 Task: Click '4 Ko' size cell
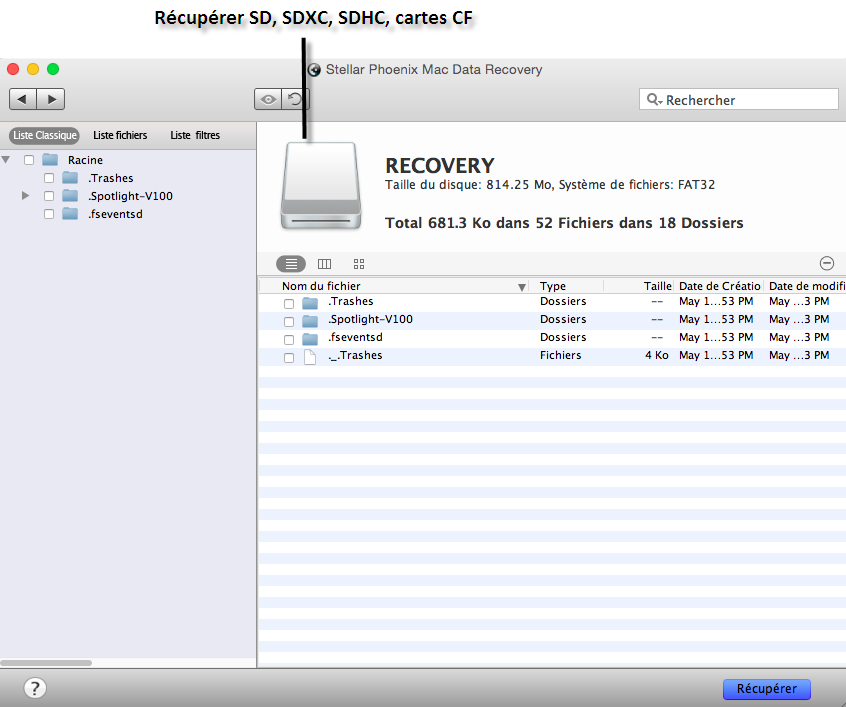pos(657,355)
